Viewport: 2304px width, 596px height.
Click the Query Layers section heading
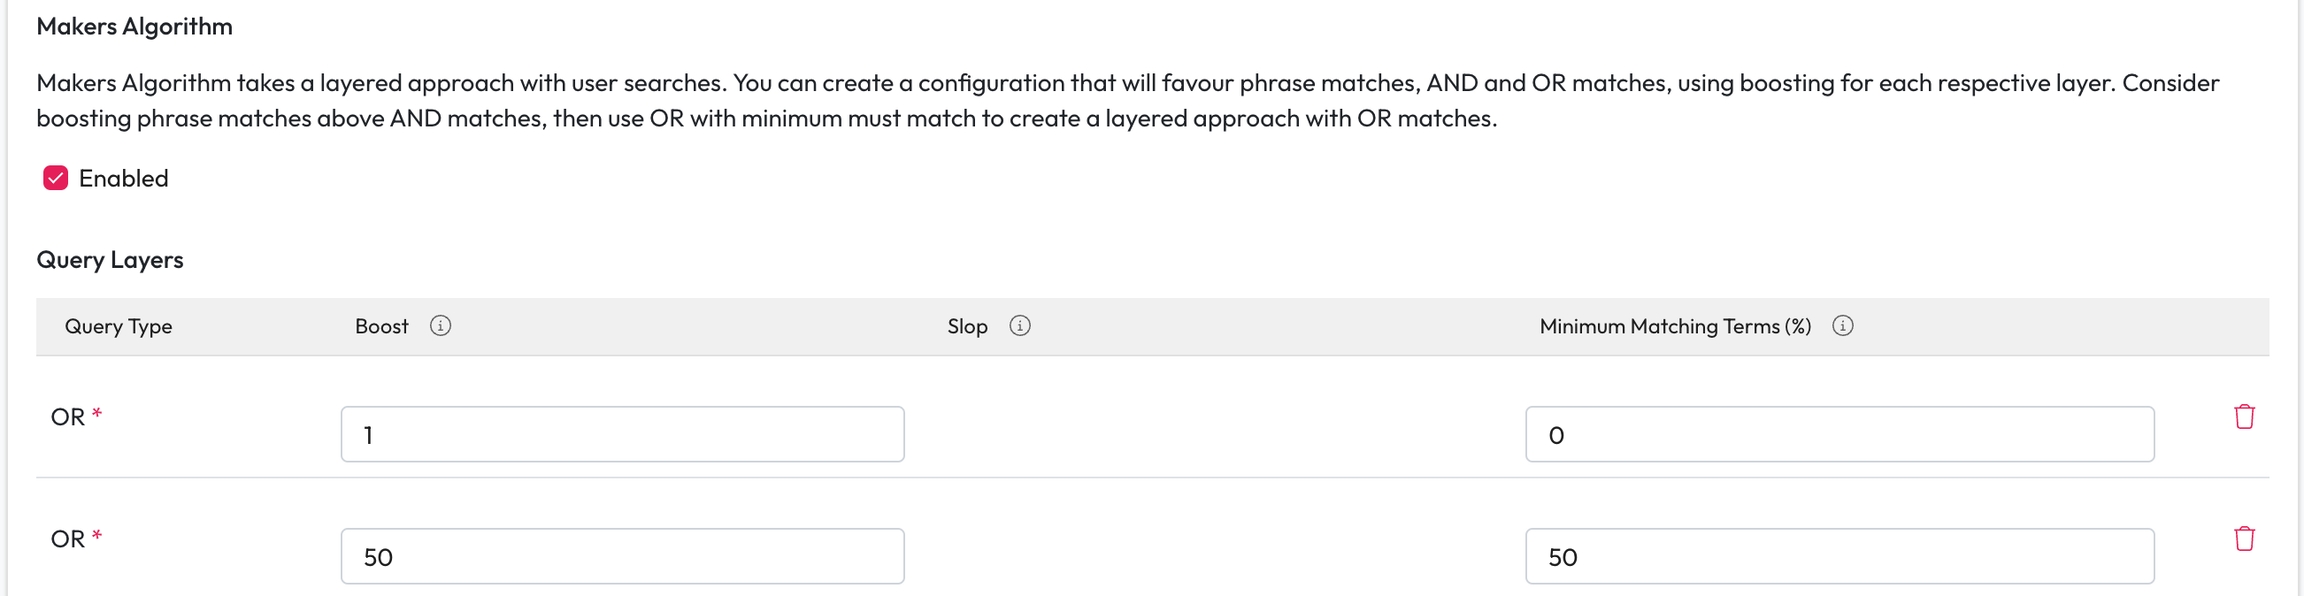pyautogui.click(x=110, y=259)
